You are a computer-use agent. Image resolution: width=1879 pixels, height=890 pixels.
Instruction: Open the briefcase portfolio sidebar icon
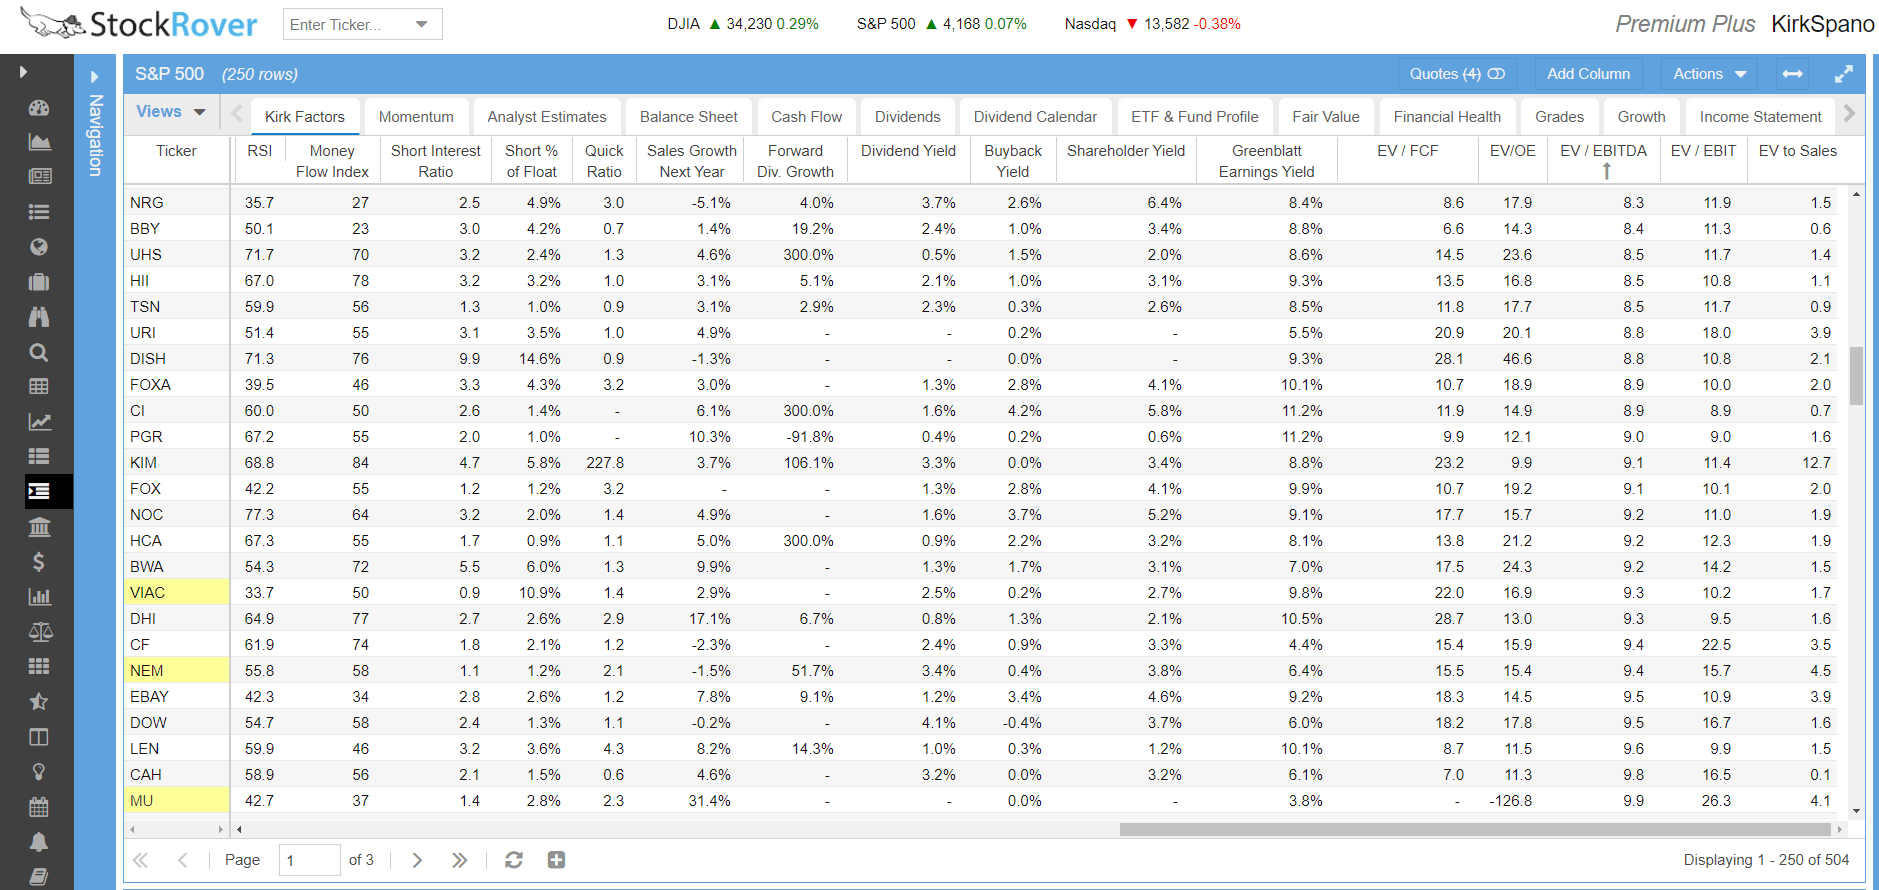tap(39, 282)
